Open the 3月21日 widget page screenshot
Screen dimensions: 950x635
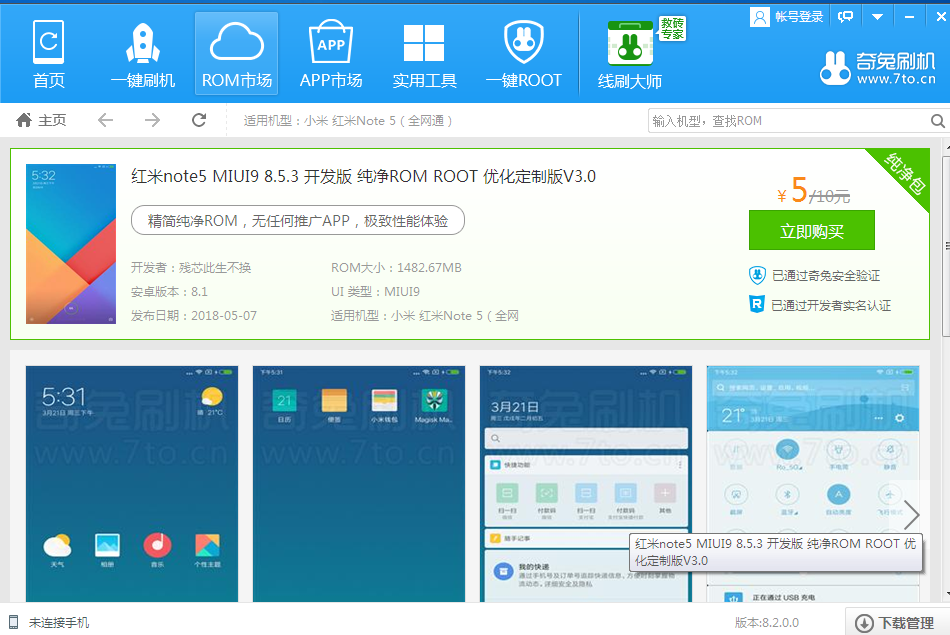coord(585,484)
